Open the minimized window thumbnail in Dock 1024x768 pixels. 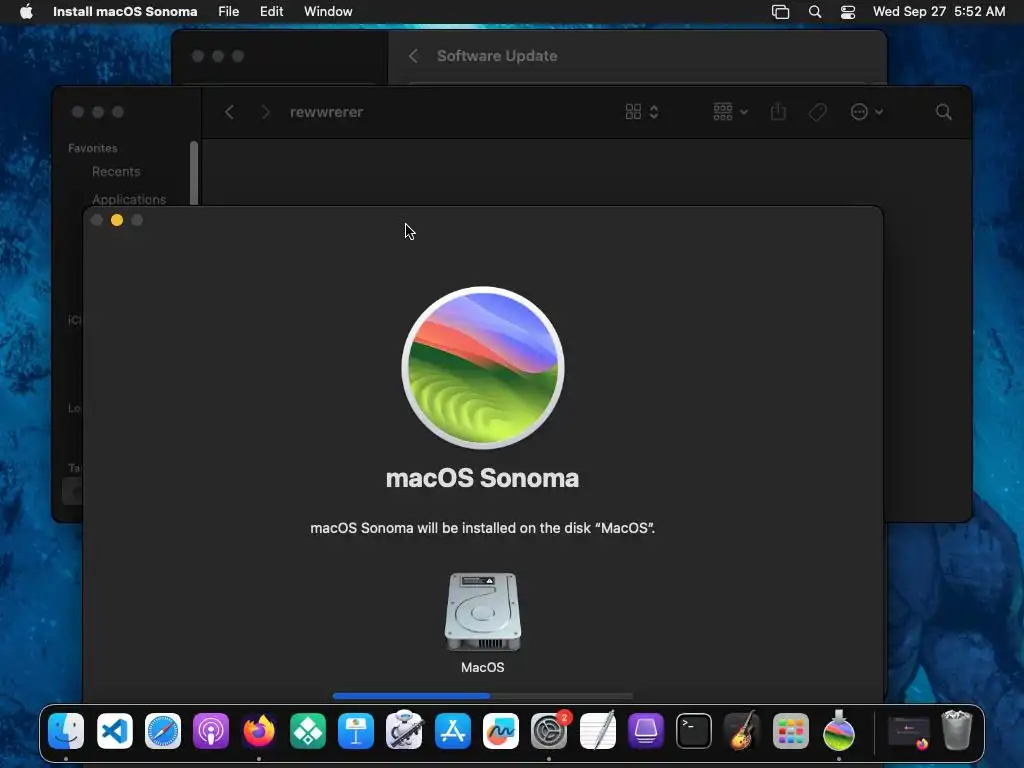[908, 732]
